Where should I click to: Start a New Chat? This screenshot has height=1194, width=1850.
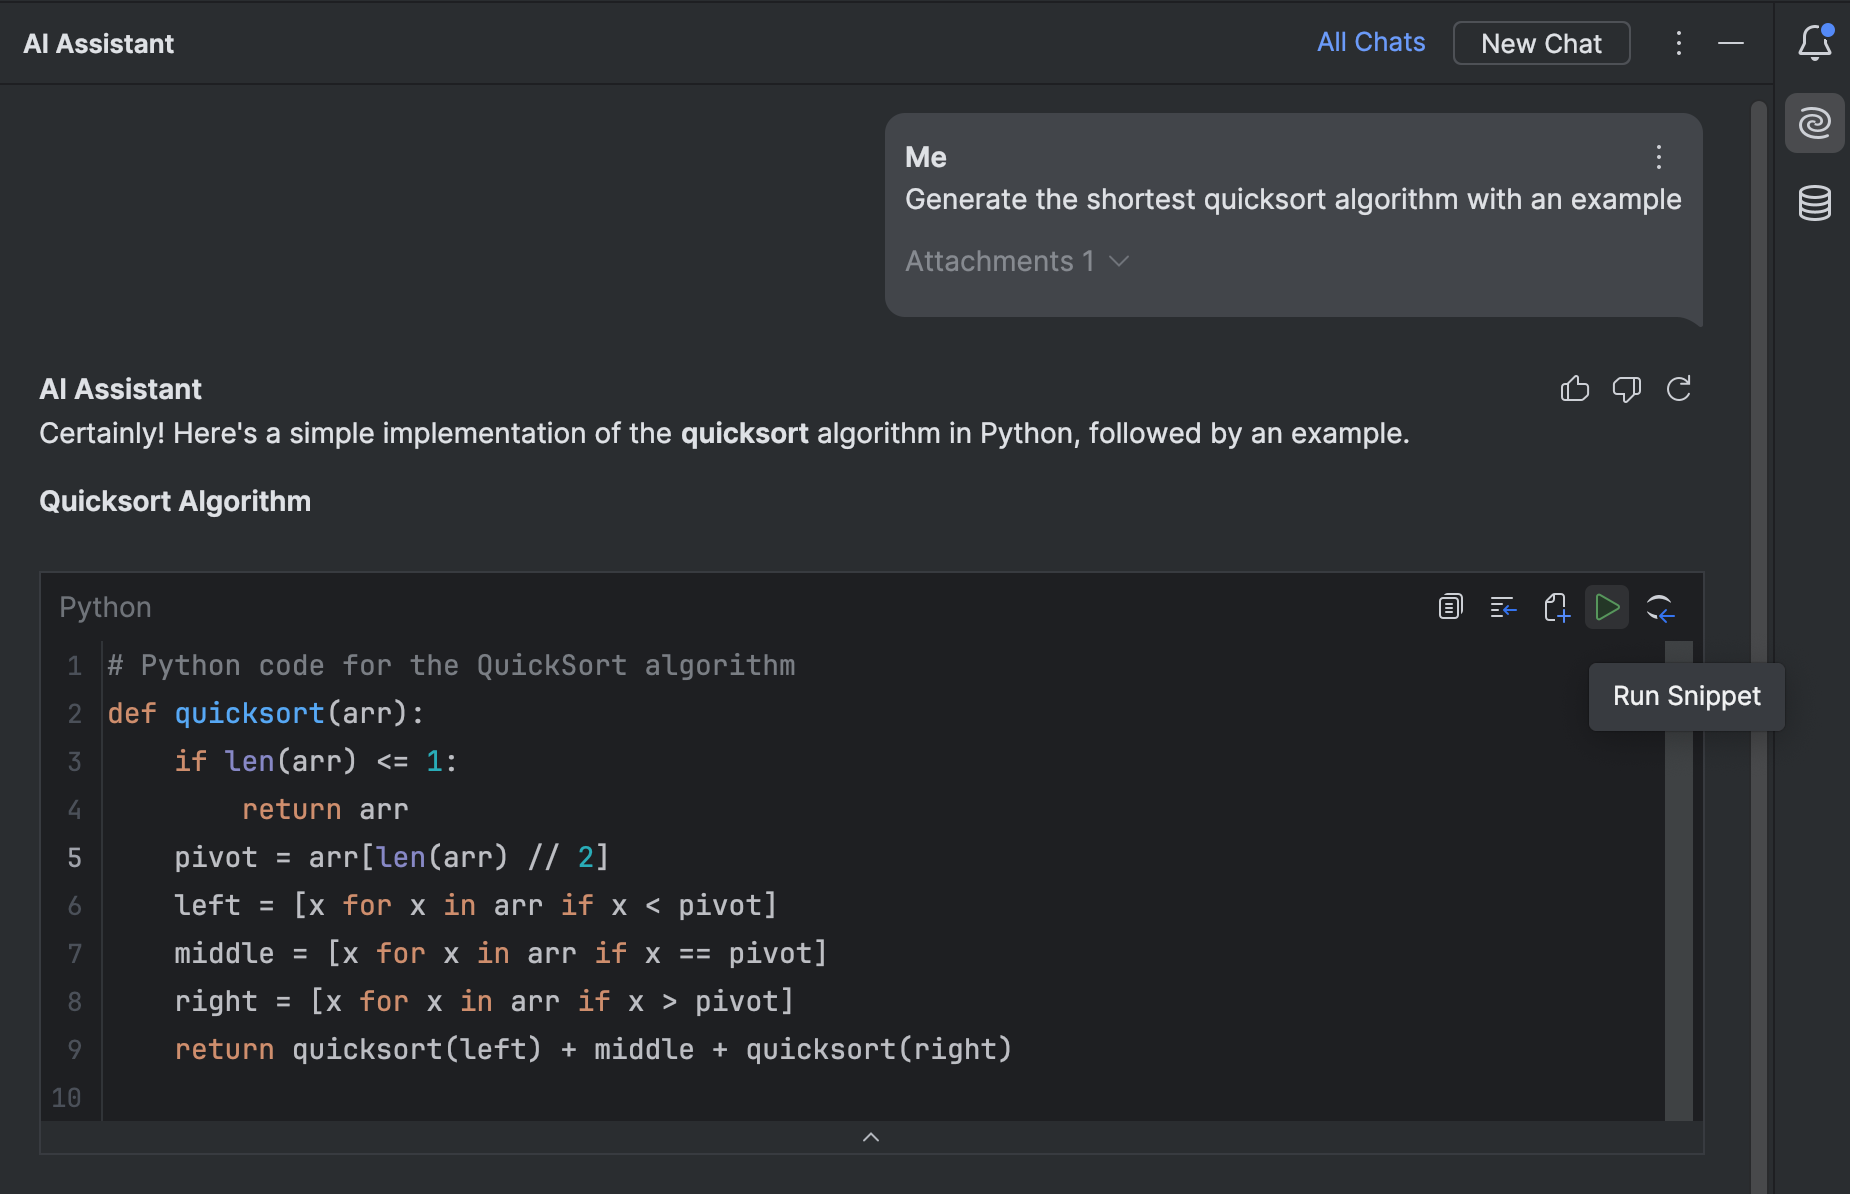1540,43
